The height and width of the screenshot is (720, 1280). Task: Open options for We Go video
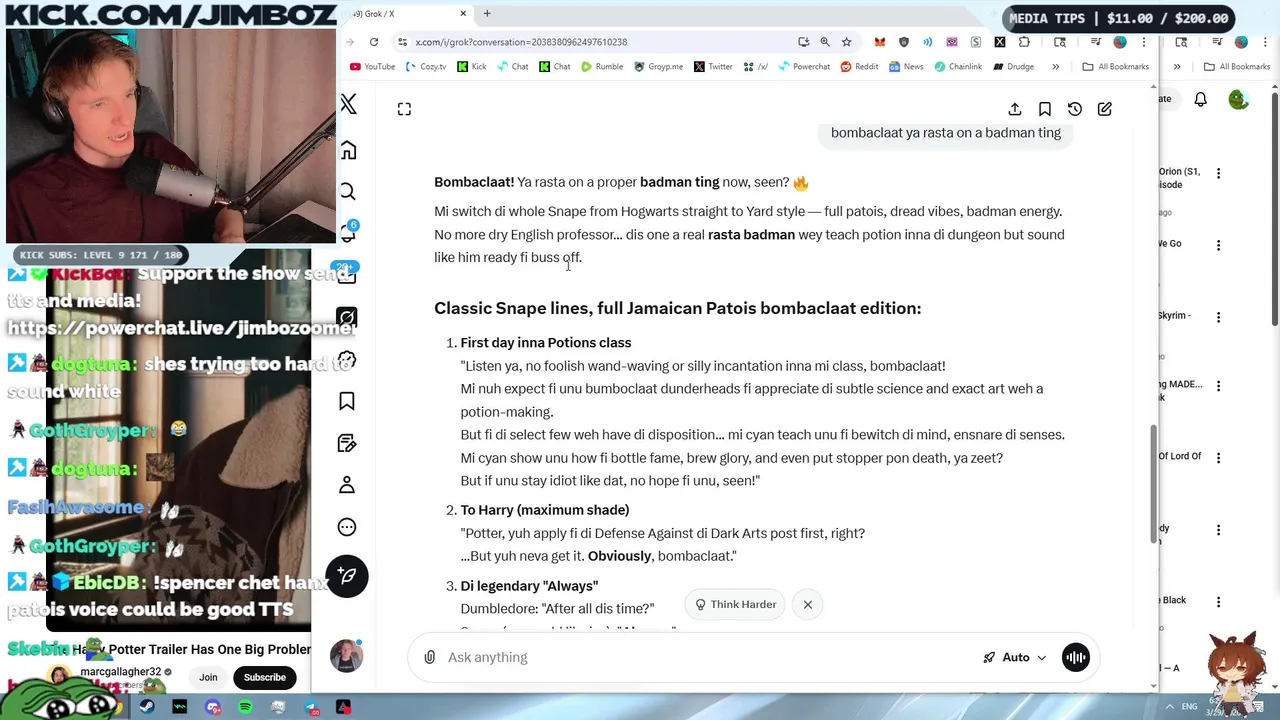[x=1218, y=245]
